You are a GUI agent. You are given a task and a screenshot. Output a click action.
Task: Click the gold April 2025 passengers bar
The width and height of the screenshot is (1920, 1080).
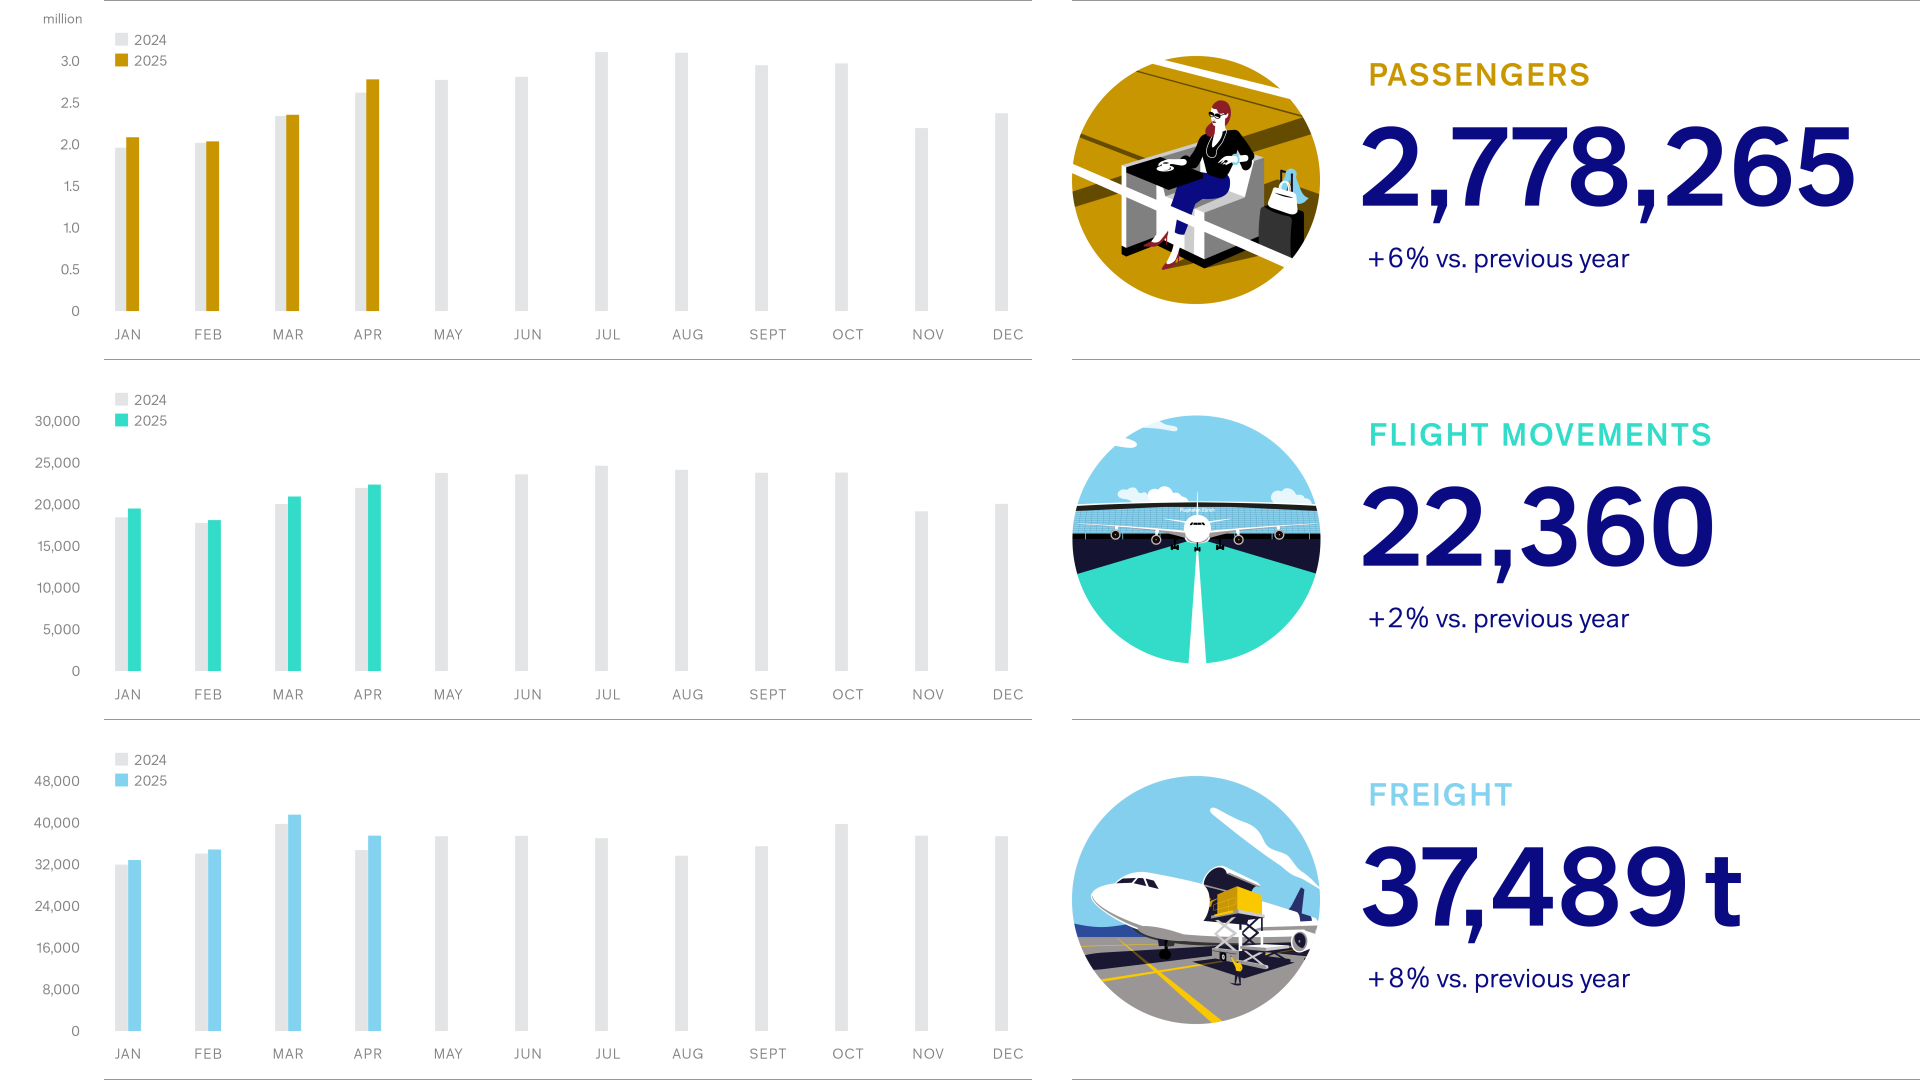pyautogui.click(x=373, y=195)
